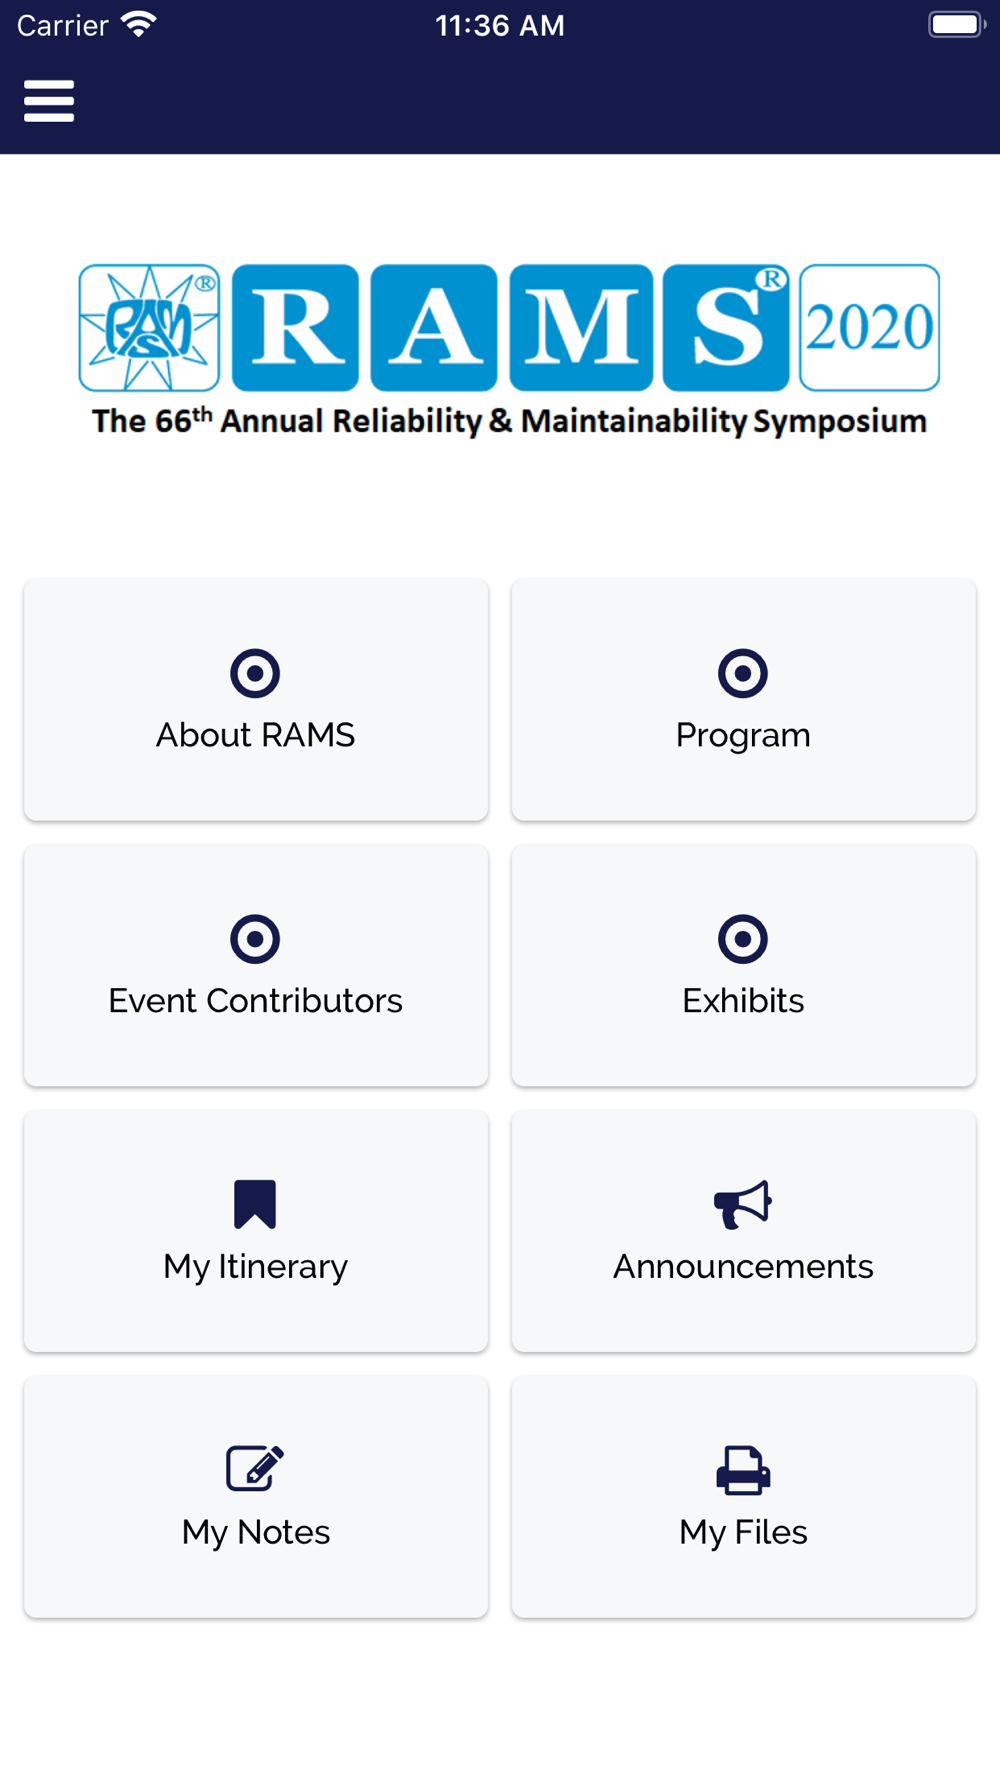Tap the Announcements megaphone icon

coord(743,1204)
